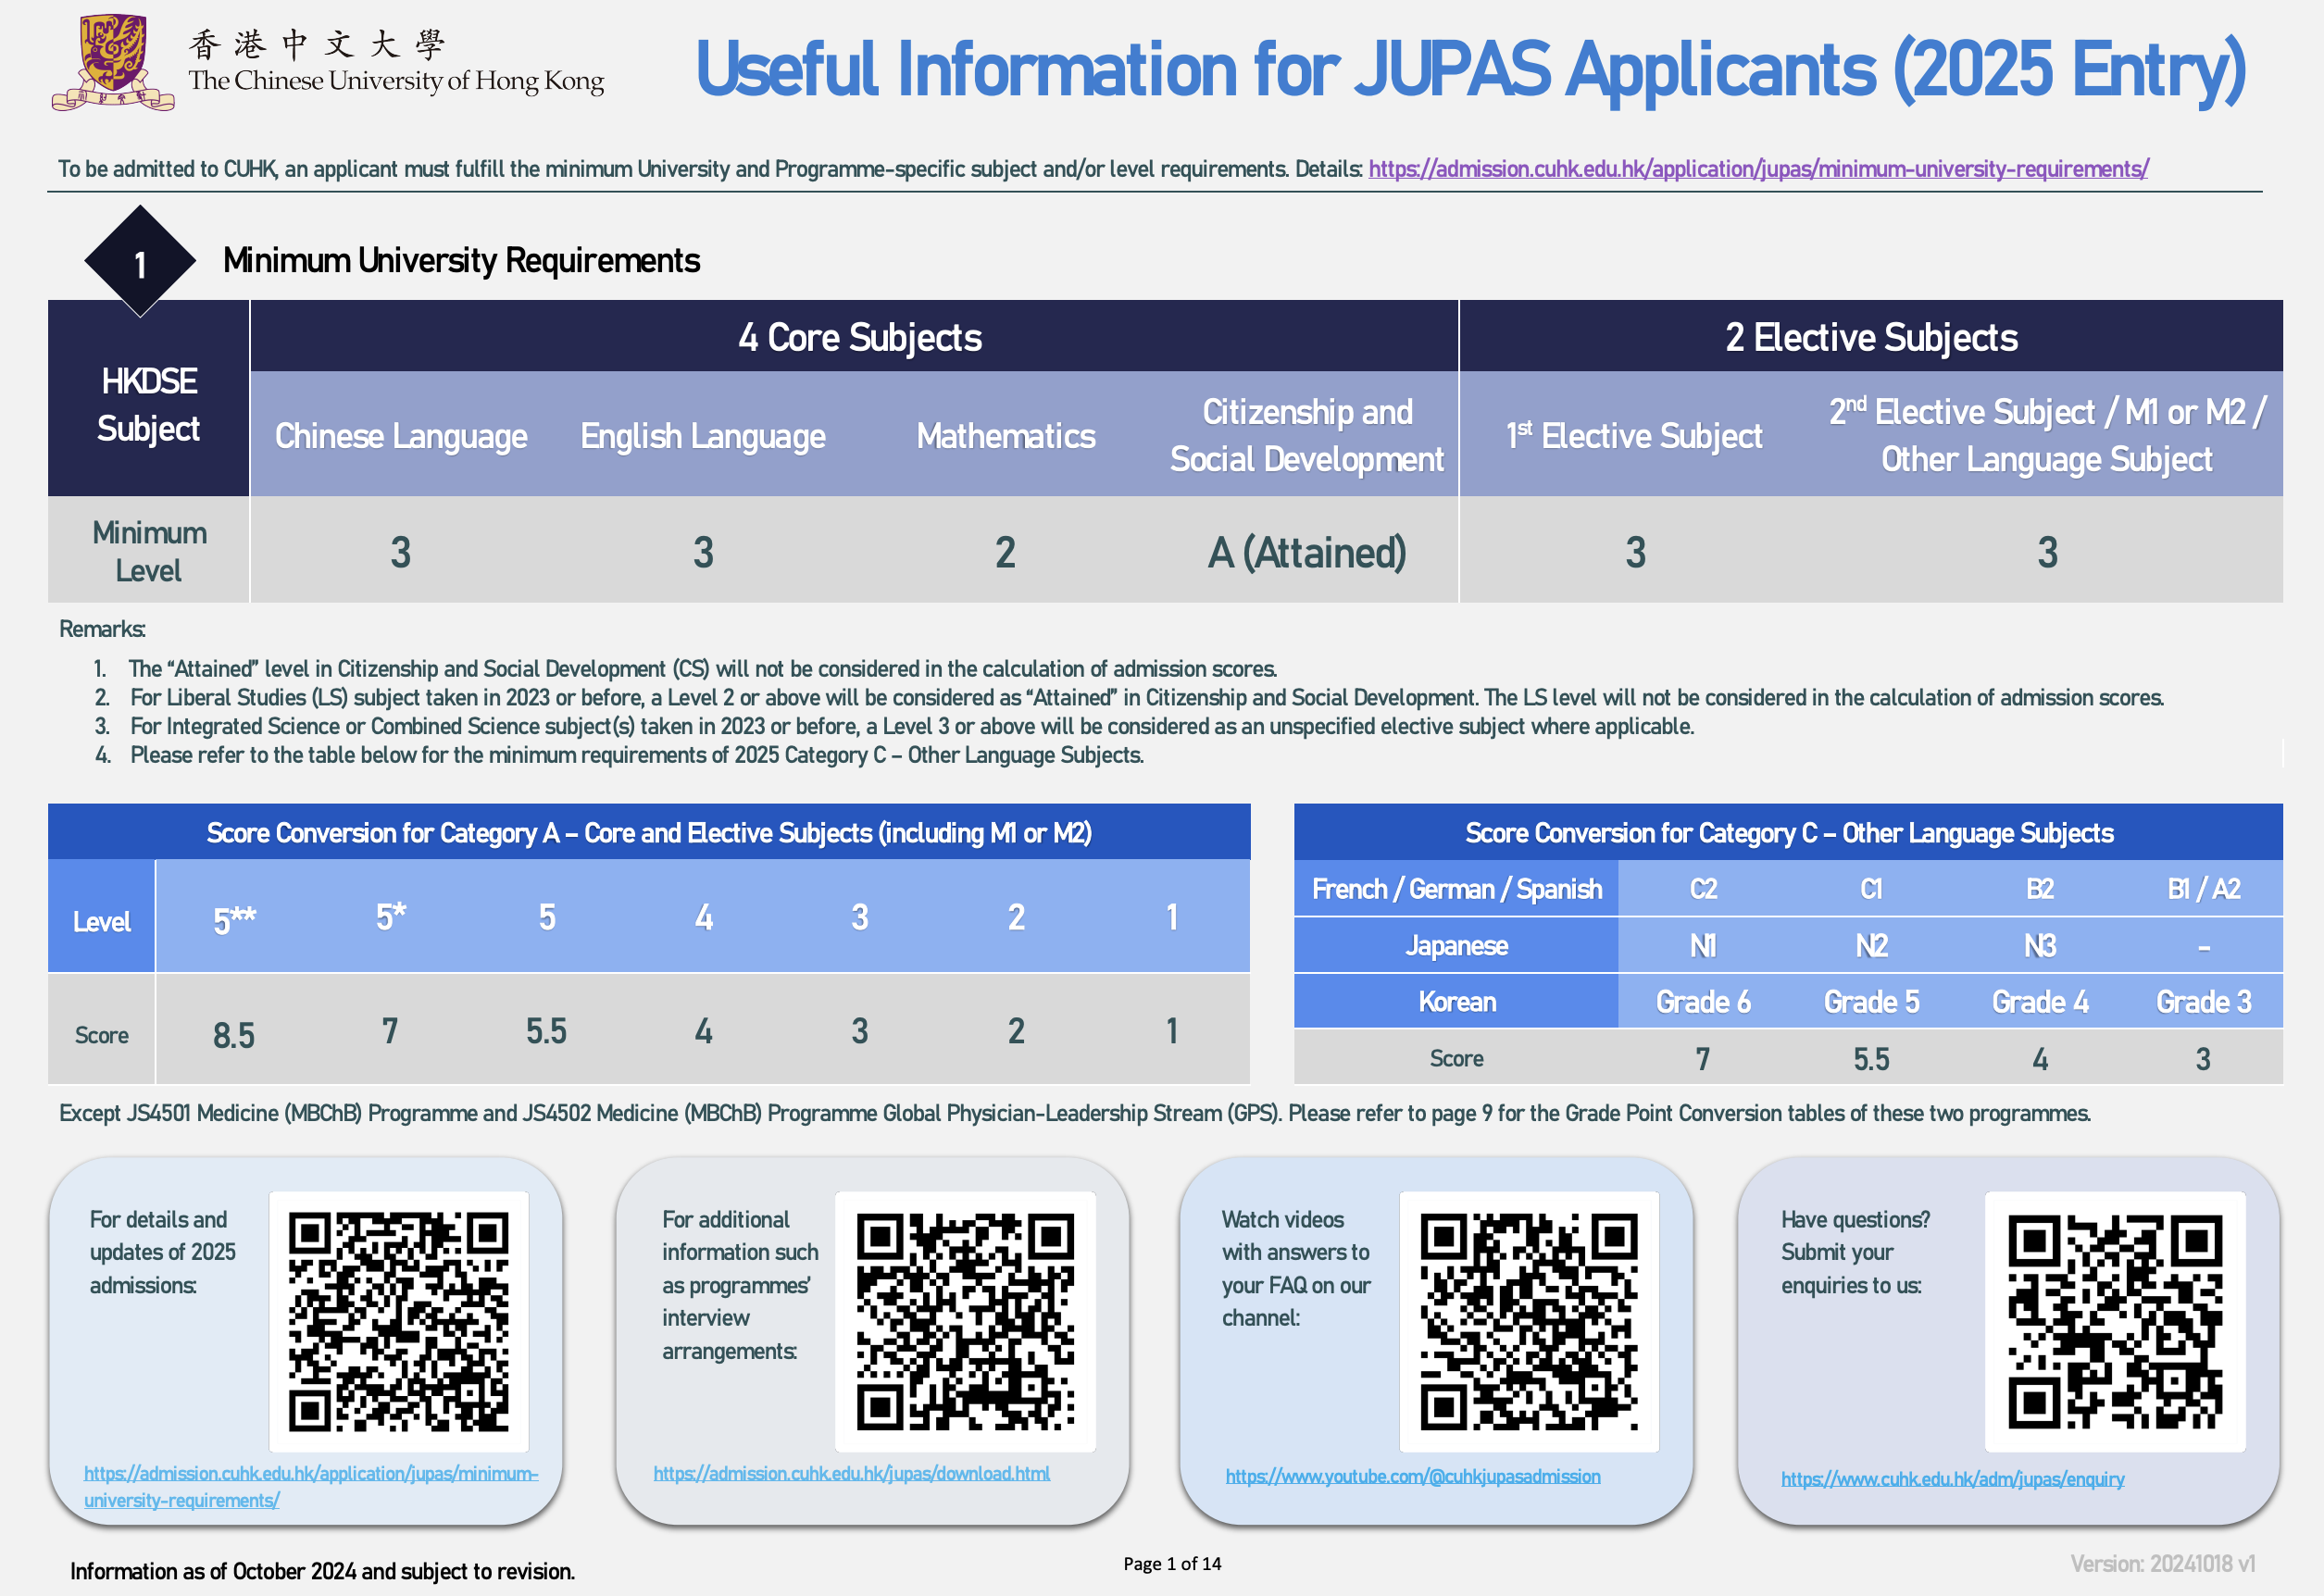
Task: Open the jupas download.html link
Action: pos(851,1473)
